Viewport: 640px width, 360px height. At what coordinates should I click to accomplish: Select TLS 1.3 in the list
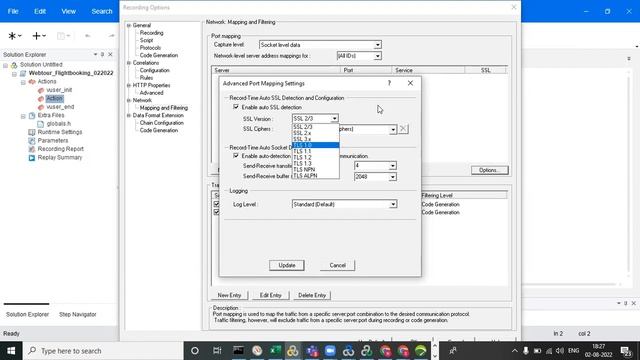pos(316,163)
